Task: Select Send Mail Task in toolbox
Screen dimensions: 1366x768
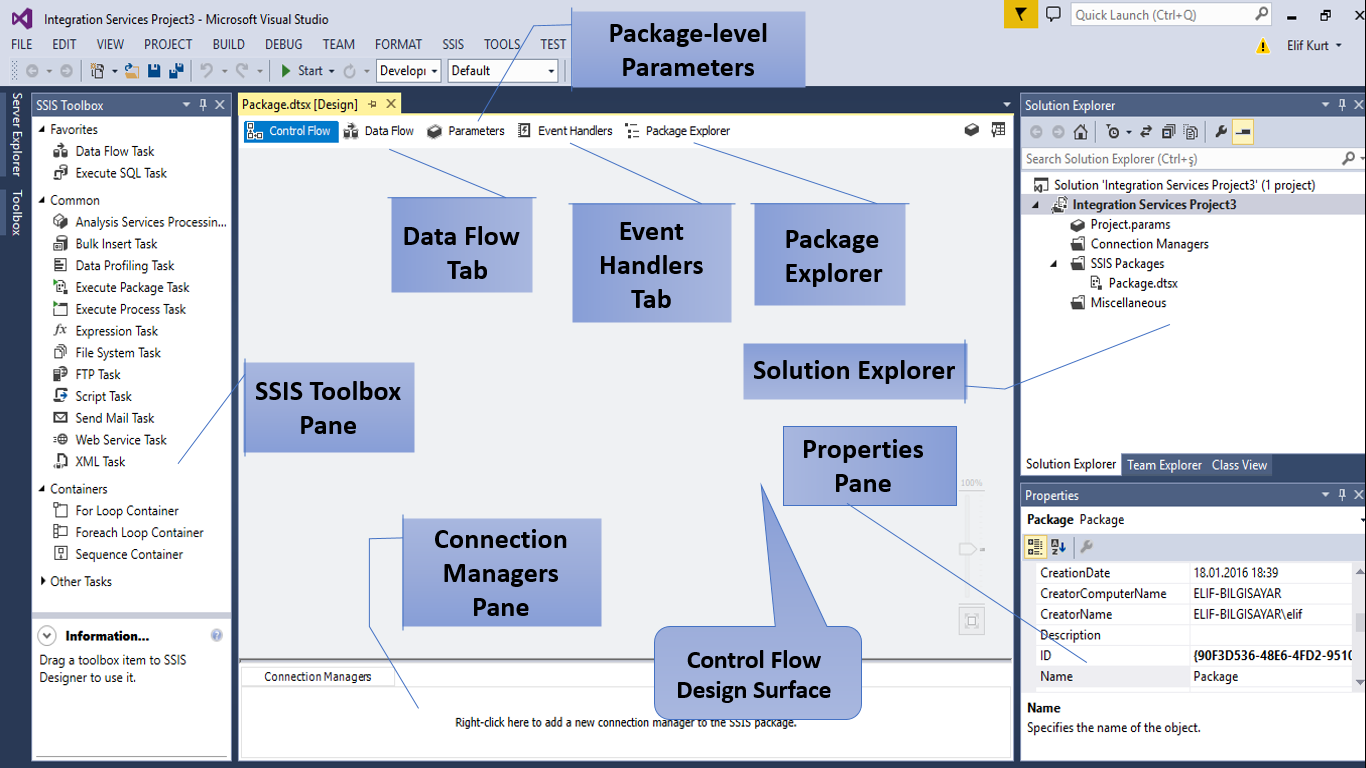Action: pos(114,418)
